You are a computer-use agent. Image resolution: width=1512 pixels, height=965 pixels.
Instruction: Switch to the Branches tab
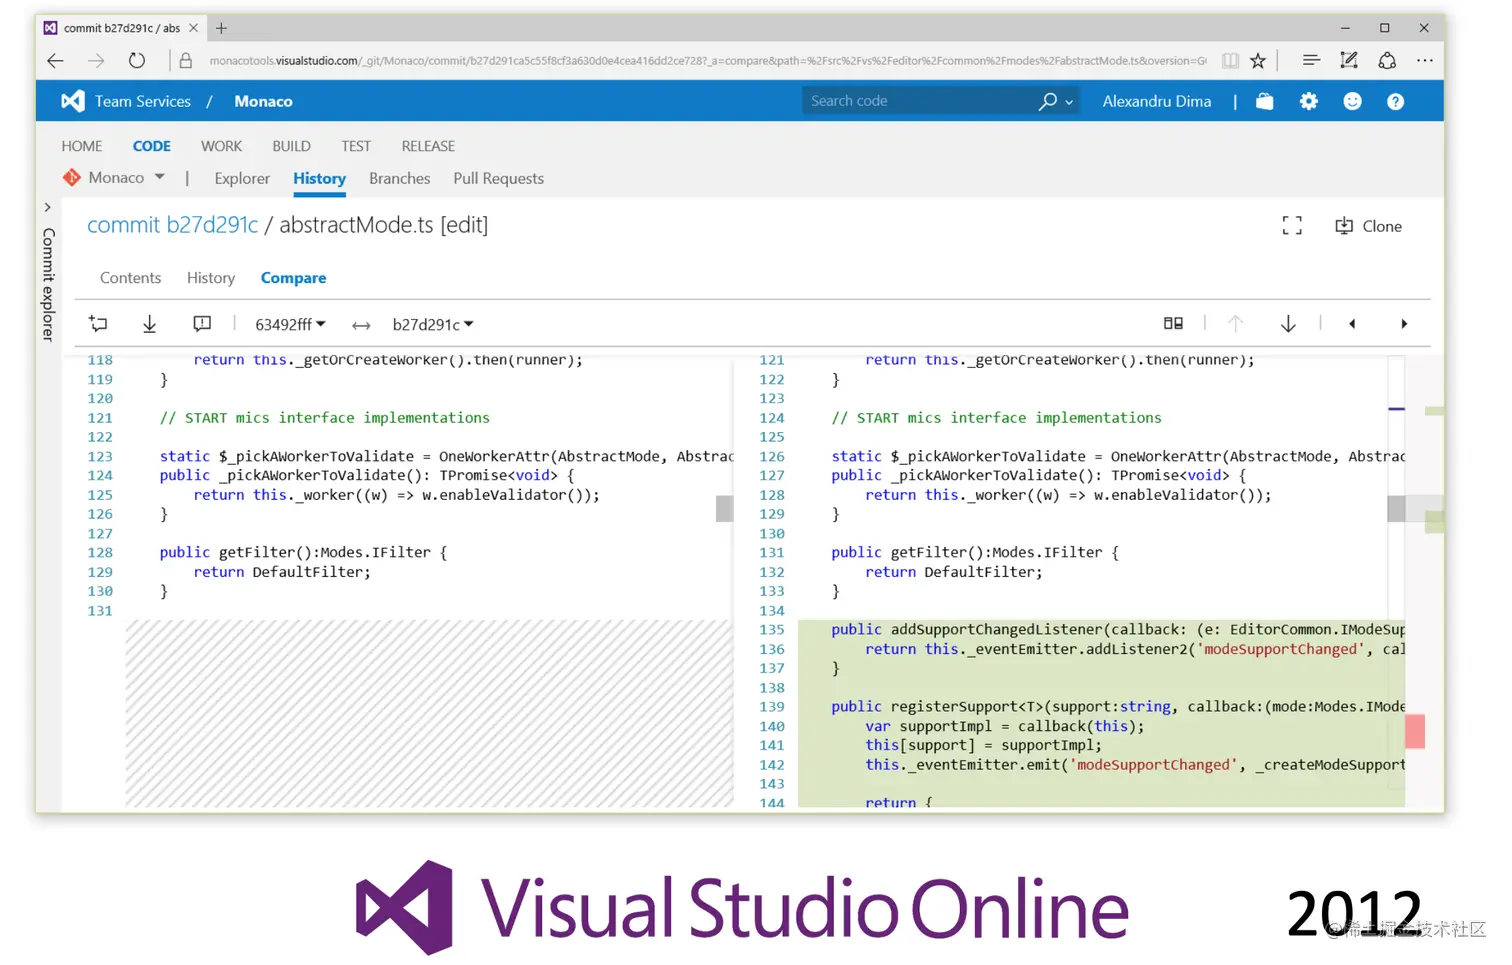pos(400,178)
